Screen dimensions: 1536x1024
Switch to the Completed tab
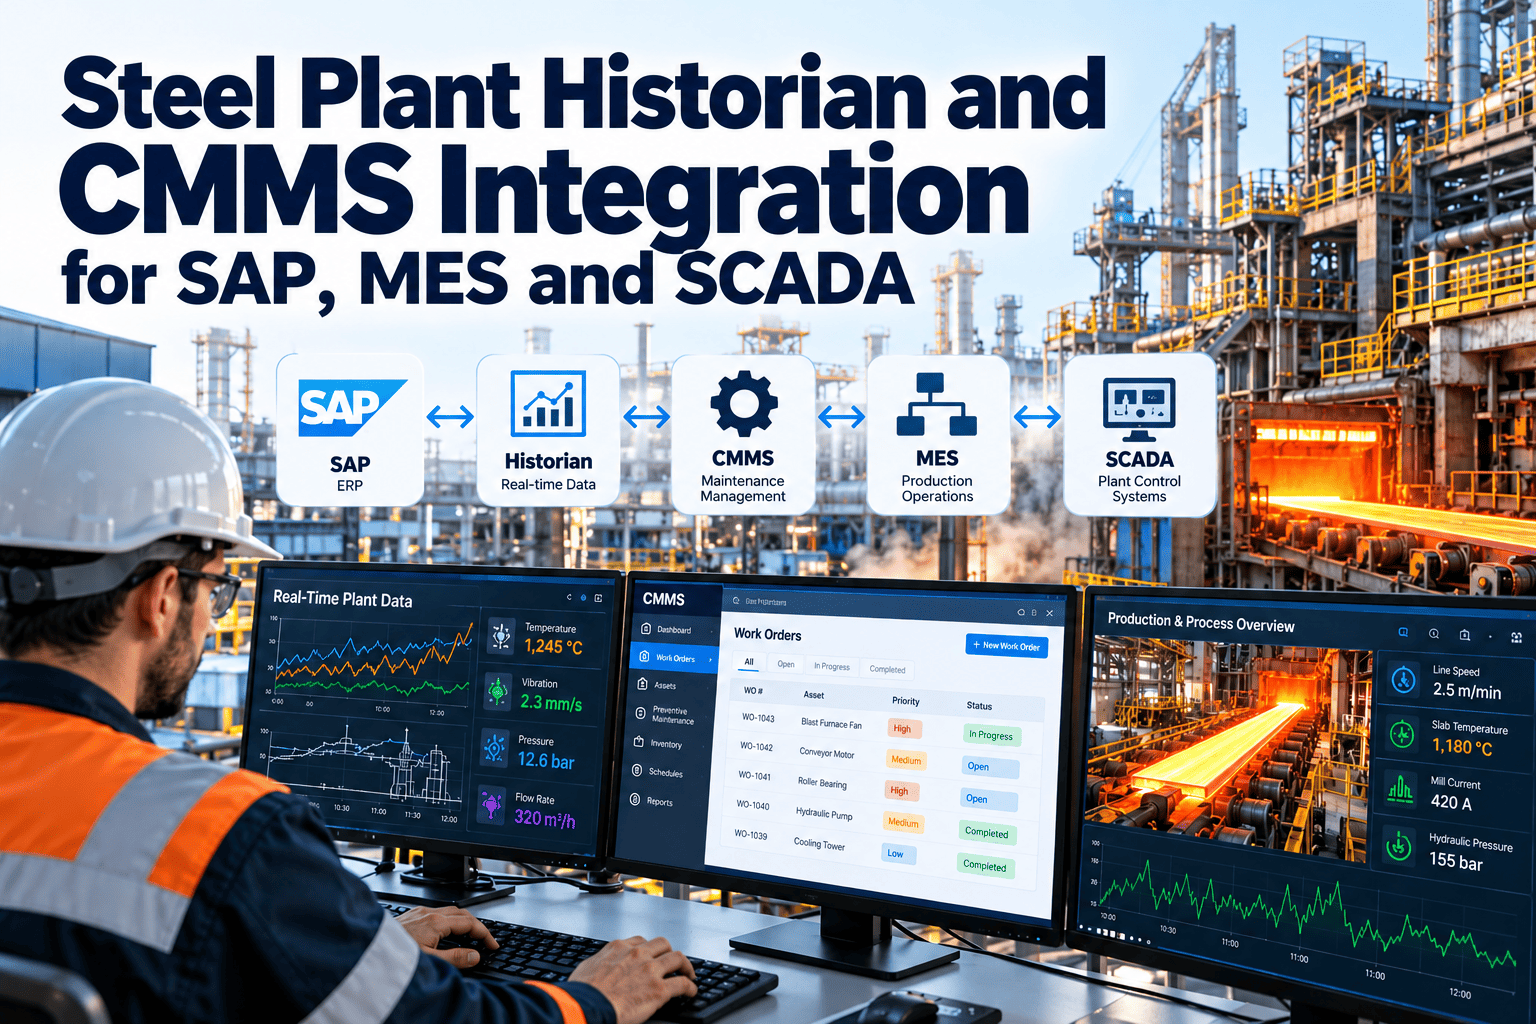coord(888,669)
